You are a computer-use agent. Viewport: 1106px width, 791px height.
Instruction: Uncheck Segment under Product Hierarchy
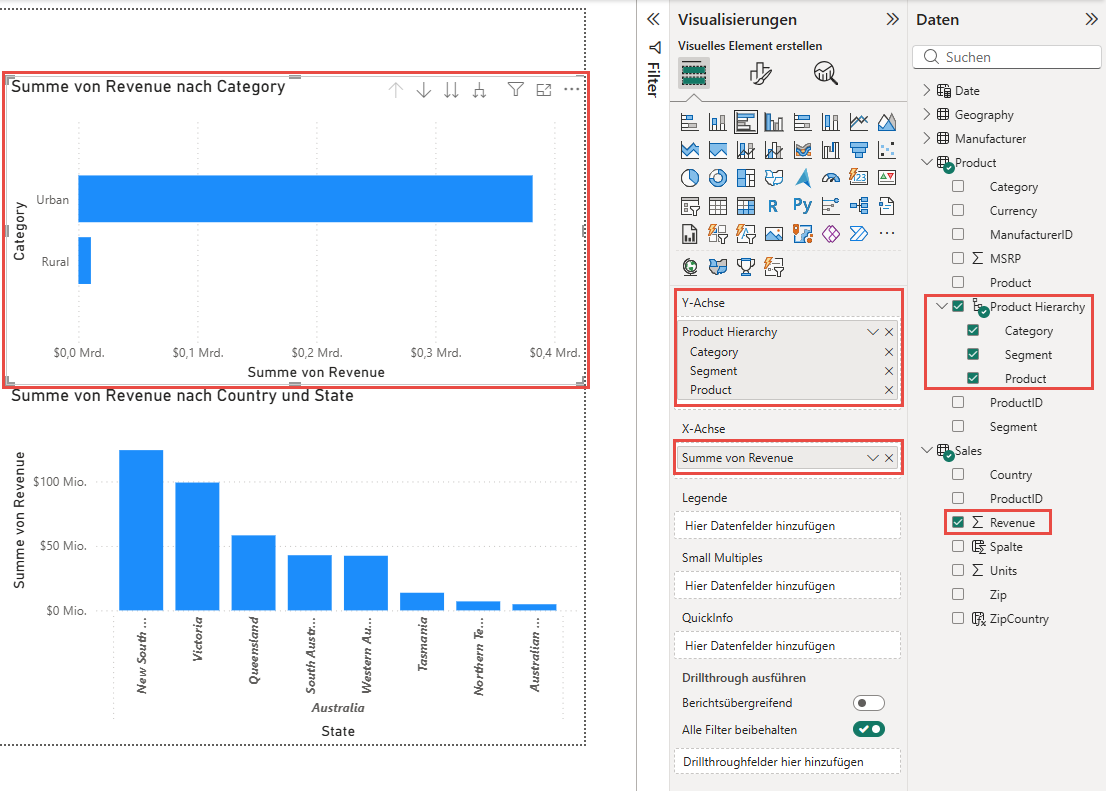[973, 354]
